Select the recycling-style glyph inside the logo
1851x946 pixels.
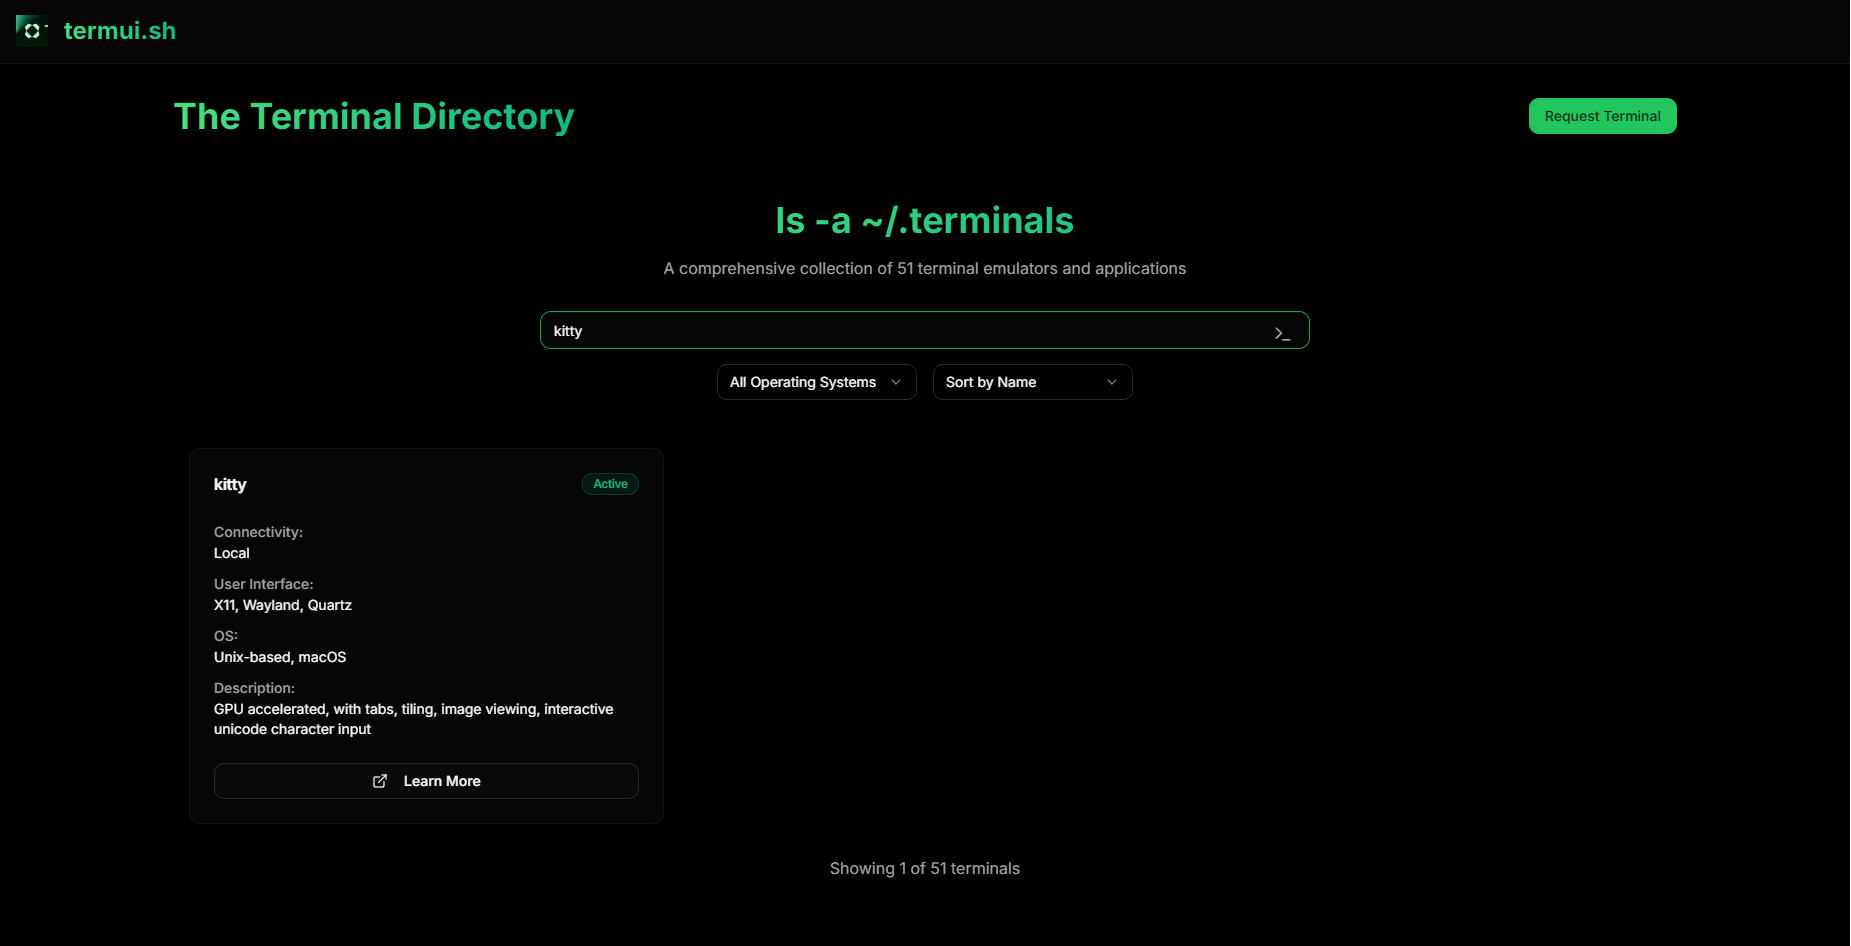pyautogui.click(x=31, y=30)
